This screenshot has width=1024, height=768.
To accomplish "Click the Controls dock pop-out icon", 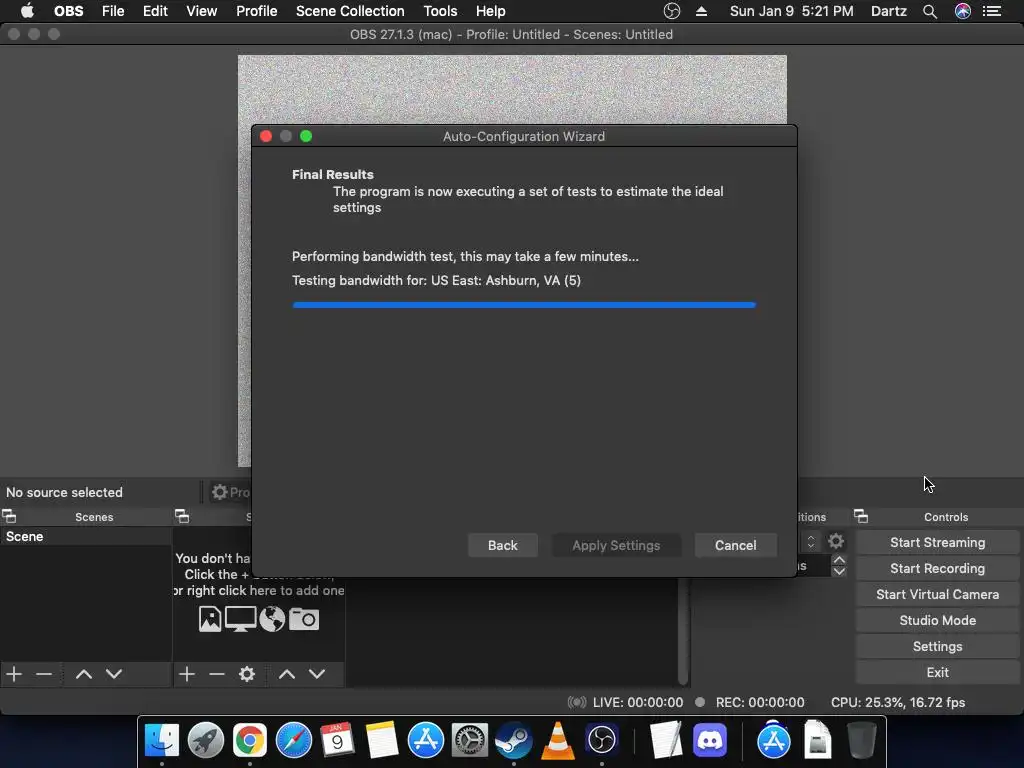I will 861,517.
